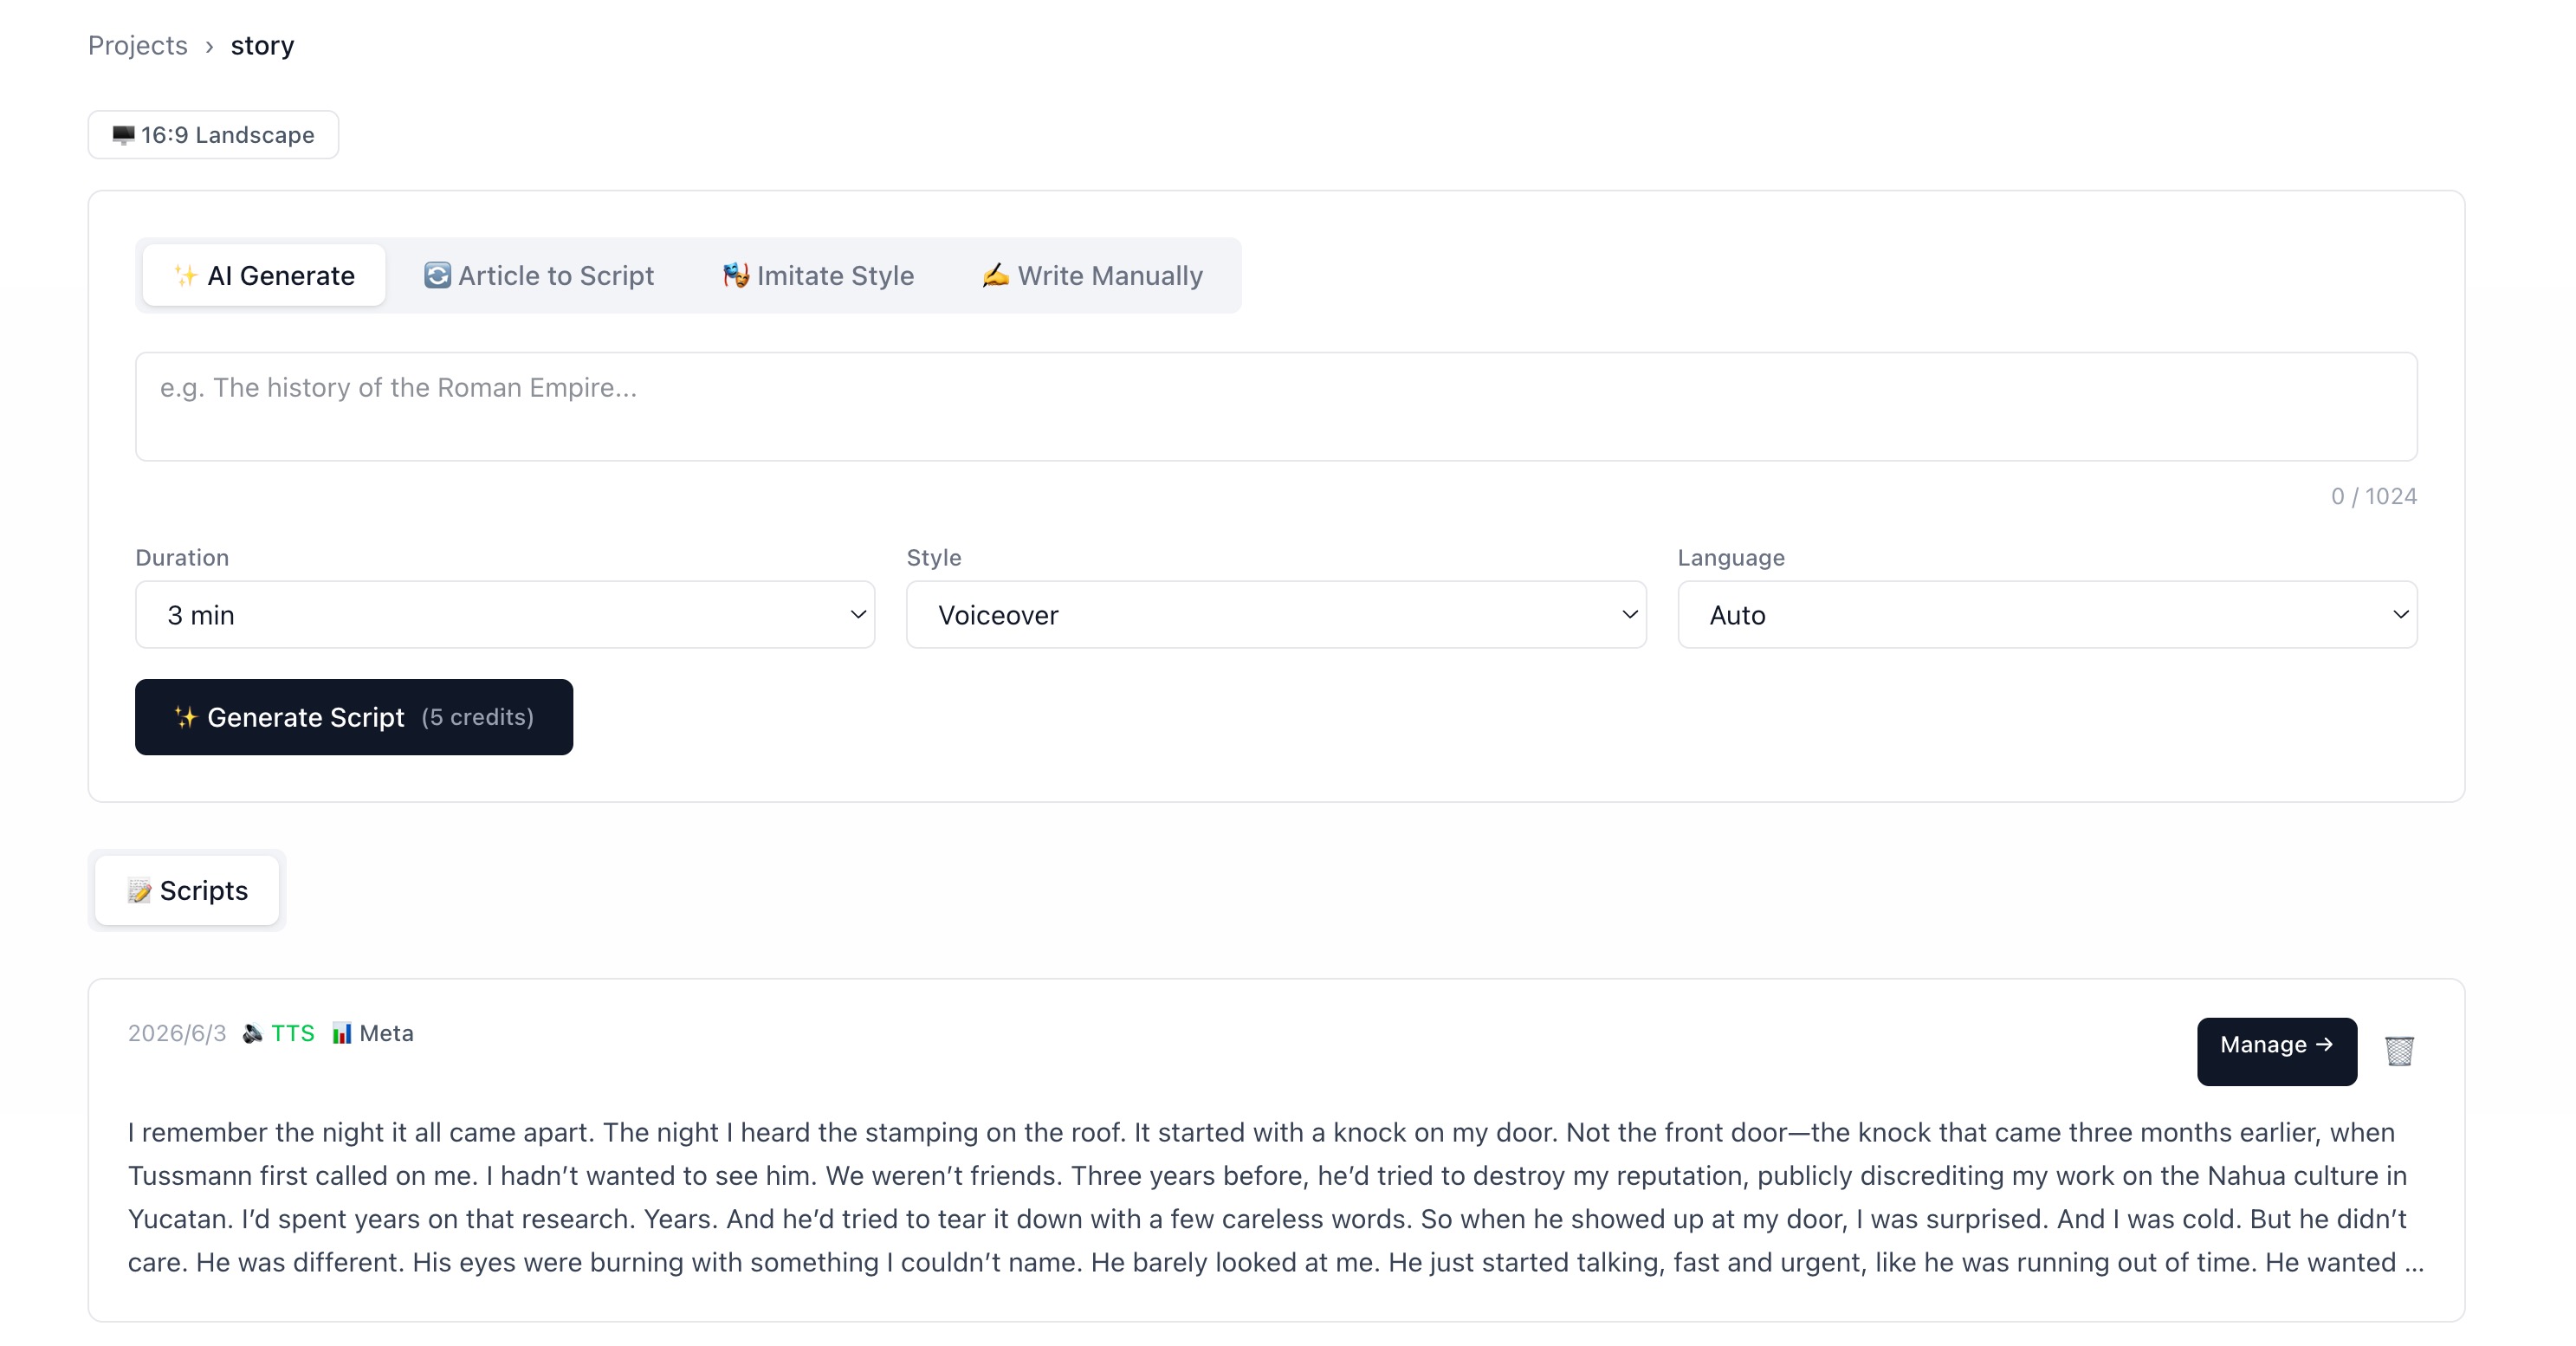Click the green TTS indicator on the script

click(x=279, y=1033)
